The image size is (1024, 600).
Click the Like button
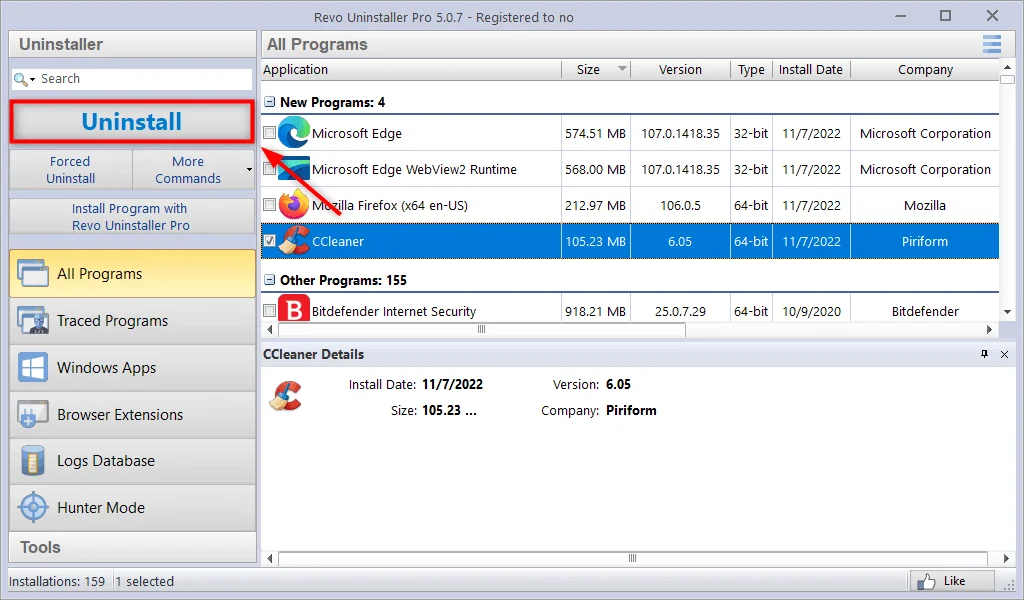952,581
